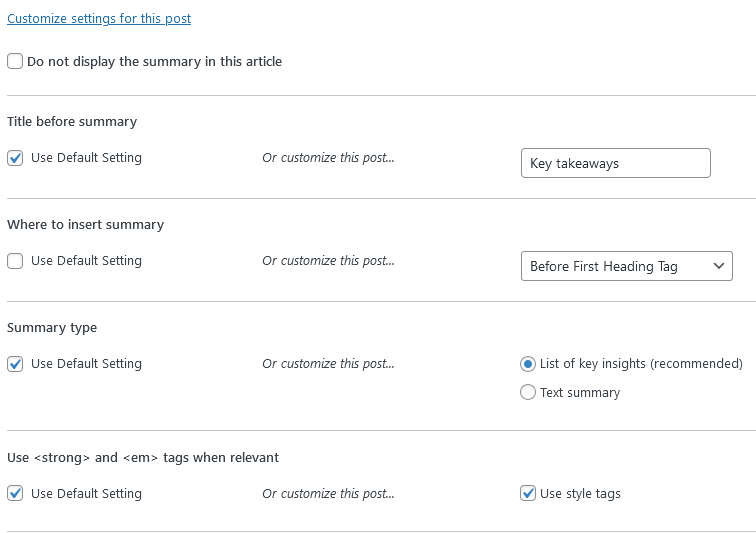
Task: Select the 'Text summary' radio option
Action: pyautogui.click(x=528, y=393)
